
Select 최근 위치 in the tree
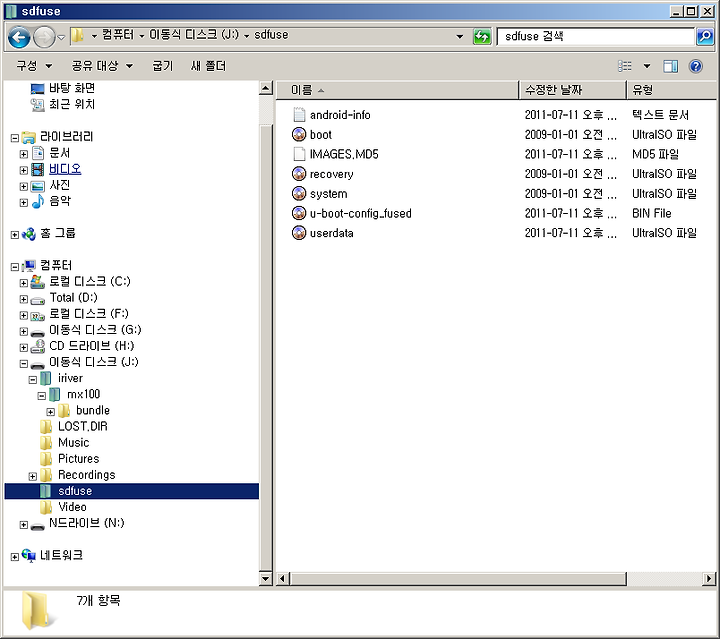(72, 104)
